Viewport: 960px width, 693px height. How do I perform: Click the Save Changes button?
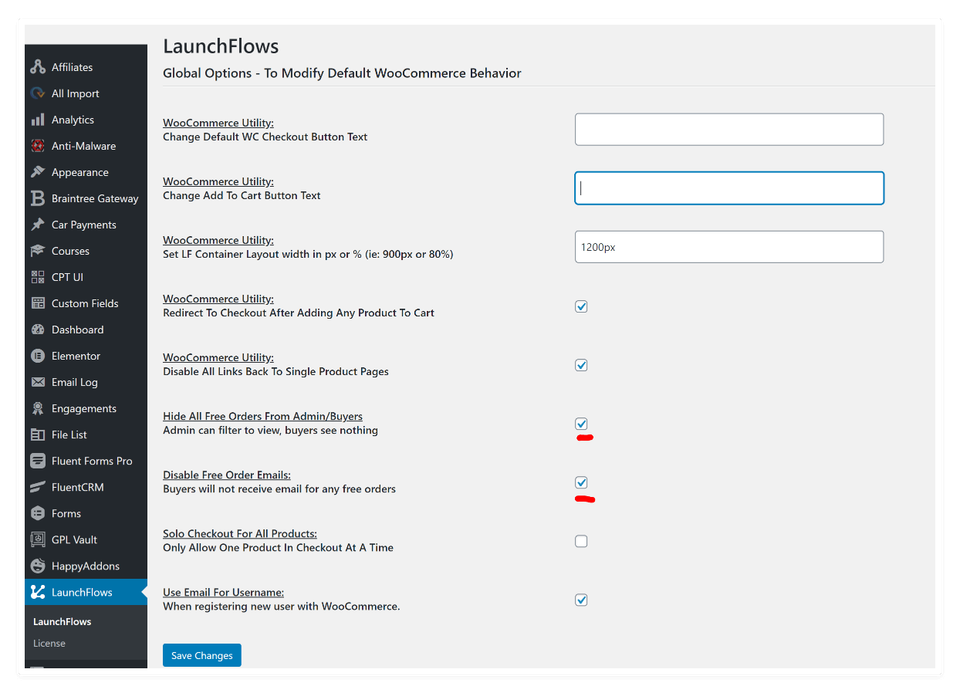point(201,655)
